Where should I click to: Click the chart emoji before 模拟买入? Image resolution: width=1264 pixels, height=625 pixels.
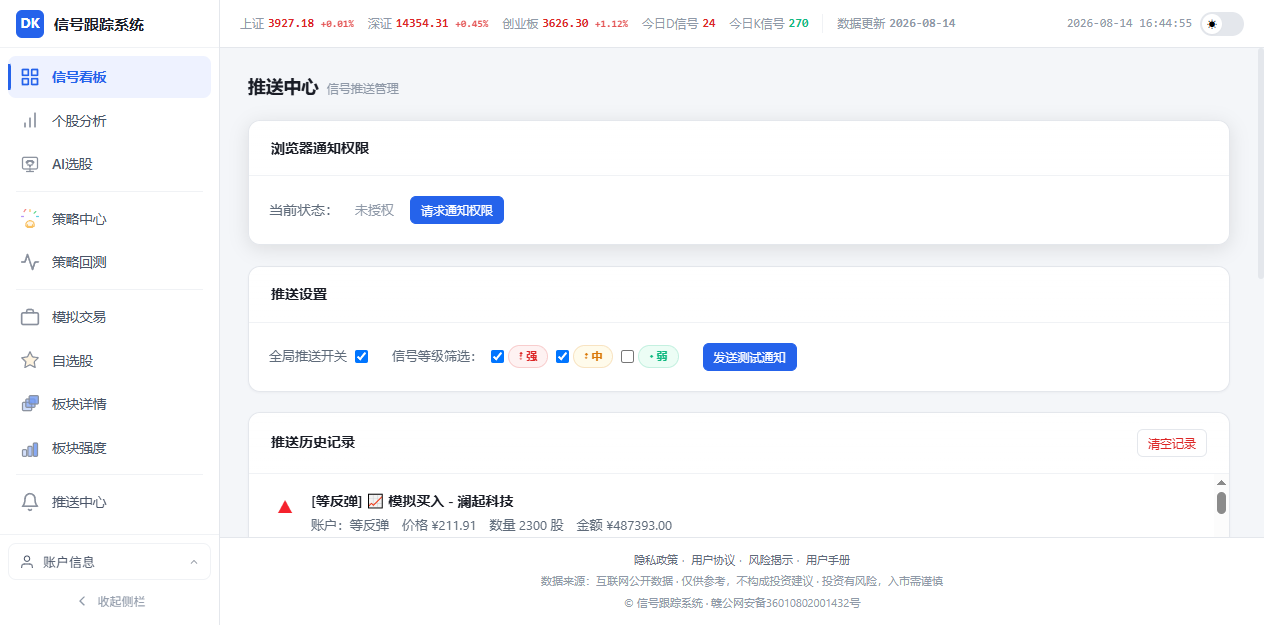(x=376, y=501)
